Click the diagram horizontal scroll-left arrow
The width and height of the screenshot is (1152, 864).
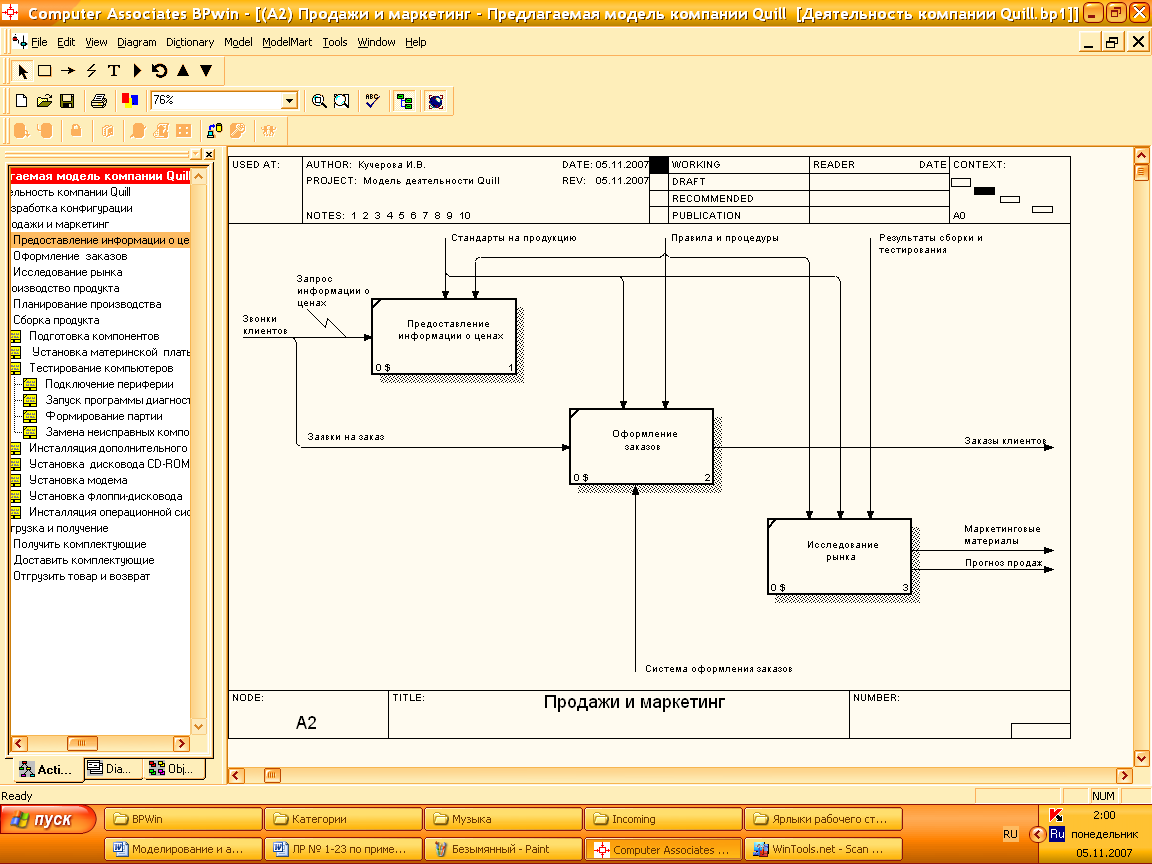tap(236, 775)
